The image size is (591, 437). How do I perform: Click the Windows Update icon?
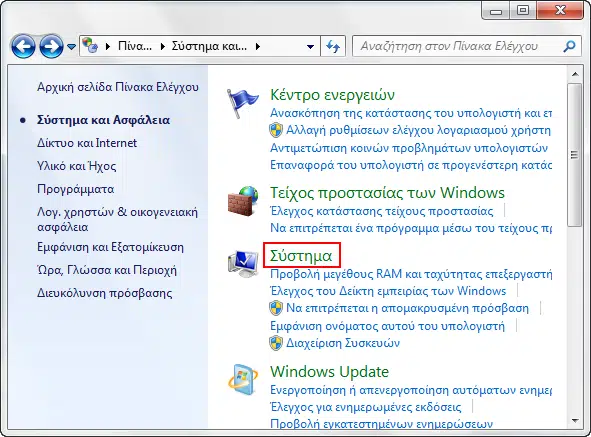click(243, 379)
